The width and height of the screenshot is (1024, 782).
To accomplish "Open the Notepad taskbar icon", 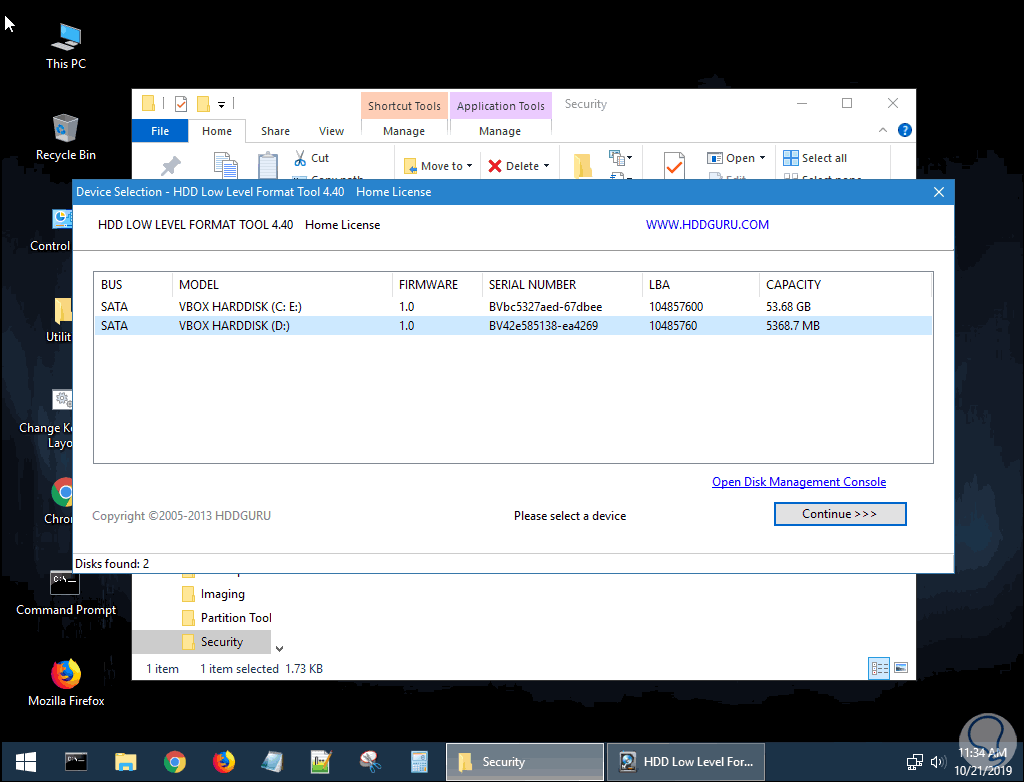I will coord(272,762).
